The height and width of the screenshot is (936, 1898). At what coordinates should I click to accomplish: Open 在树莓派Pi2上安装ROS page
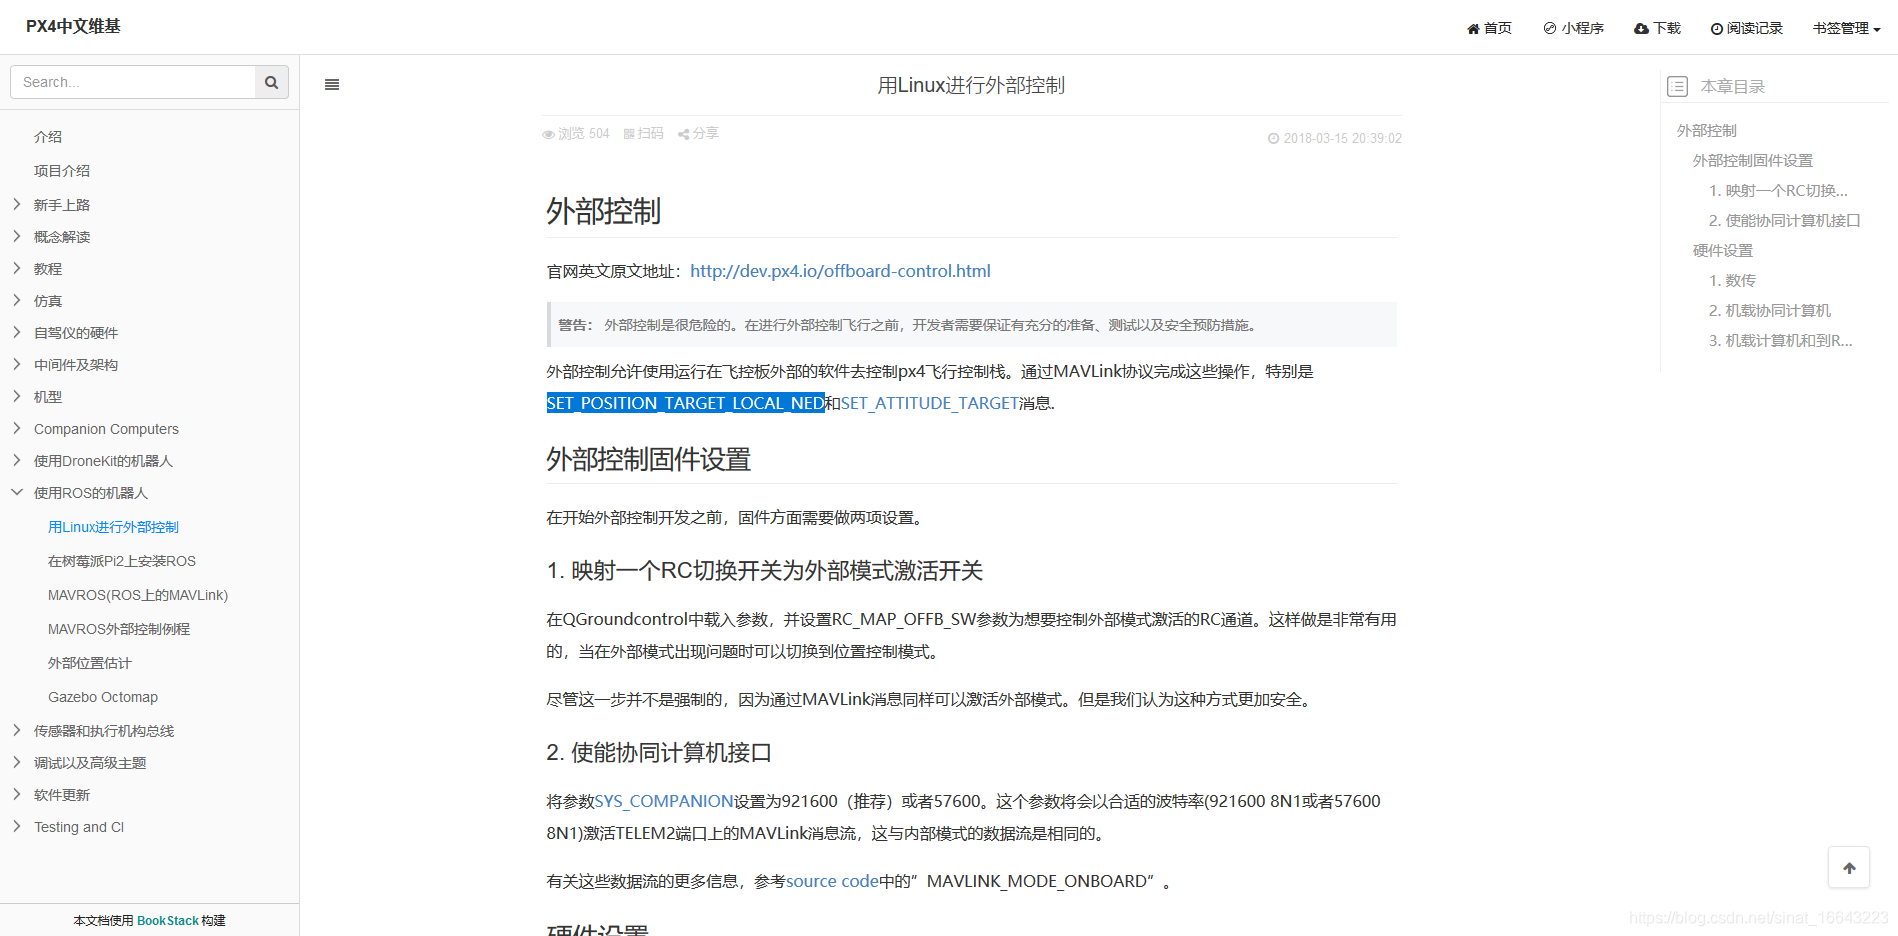coord(122,561)
